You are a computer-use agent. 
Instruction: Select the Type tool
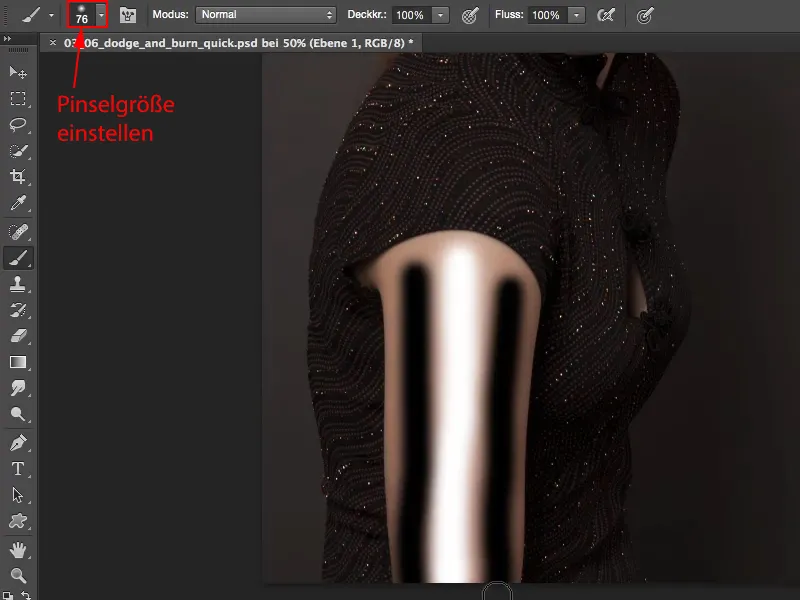(18, 469)
